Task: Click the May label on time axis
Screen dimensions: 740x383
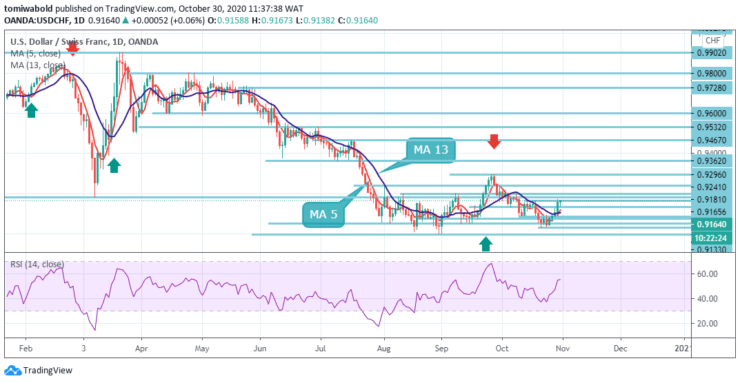Action: pos(202,348)
